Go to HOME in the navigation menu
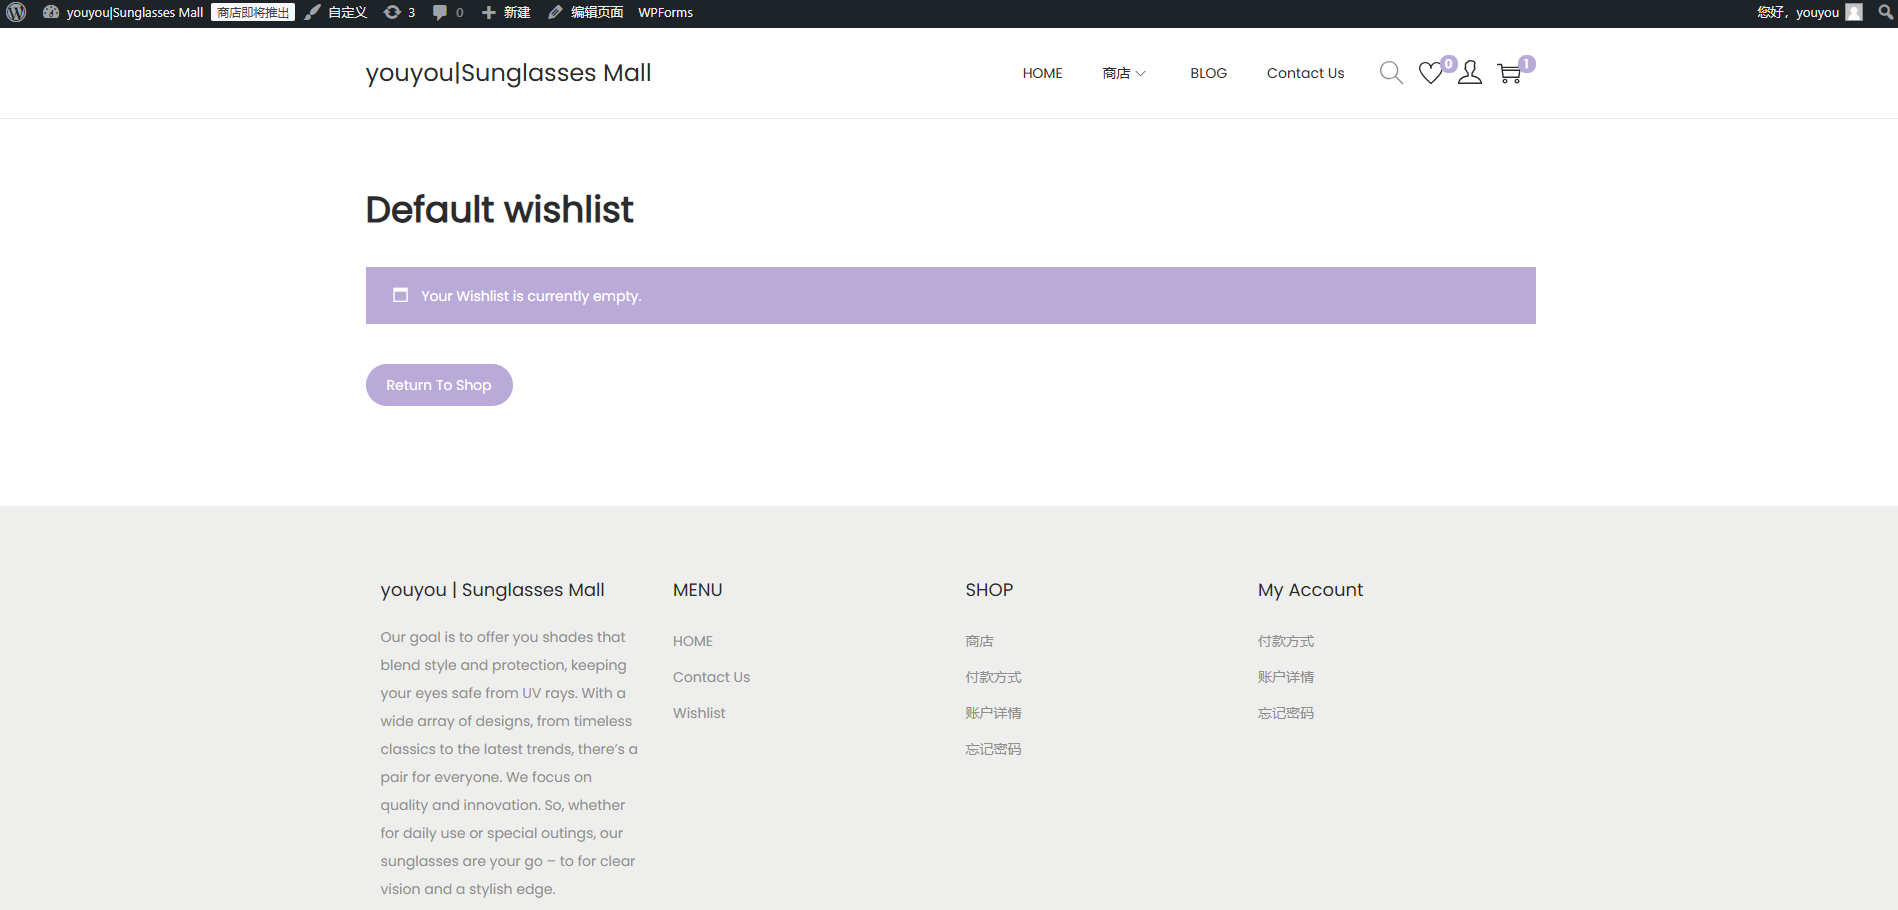1898x910 pixels. point(1042,73)
